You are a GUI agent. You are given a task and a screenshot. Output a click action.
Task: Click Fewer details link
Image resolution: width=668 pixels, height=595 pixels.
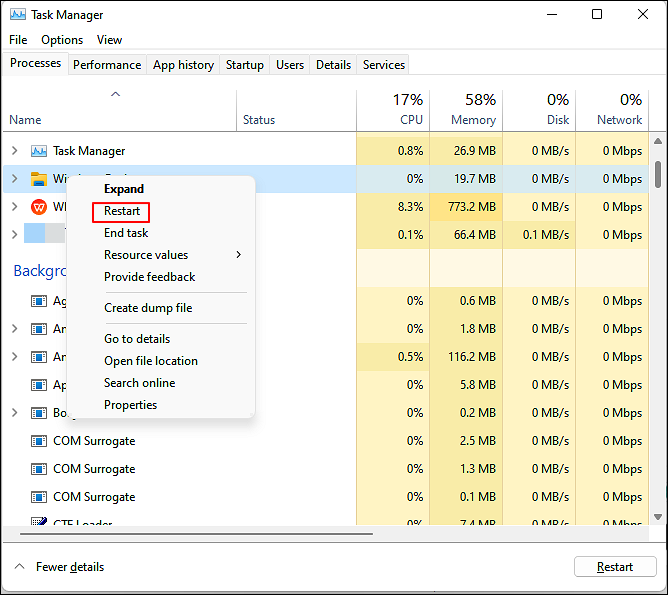(x=70, y=567)
